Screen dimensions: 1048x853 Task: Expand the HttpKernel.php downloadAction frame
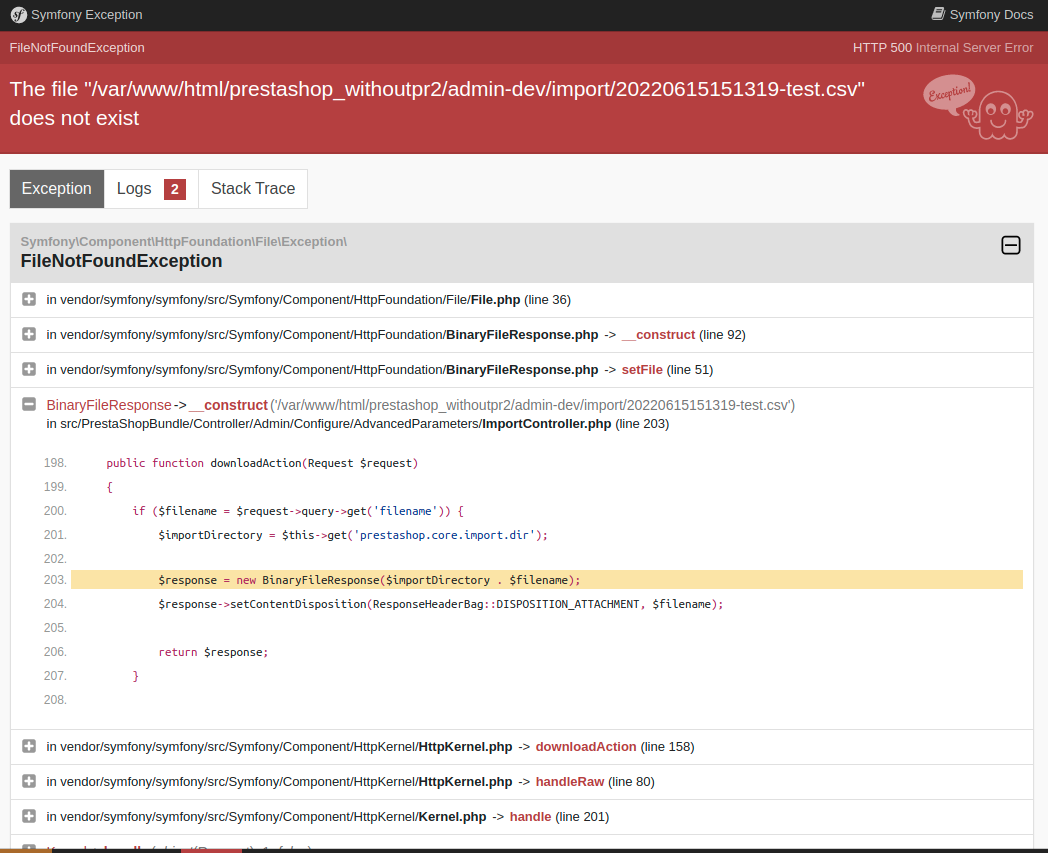point(28,746)
